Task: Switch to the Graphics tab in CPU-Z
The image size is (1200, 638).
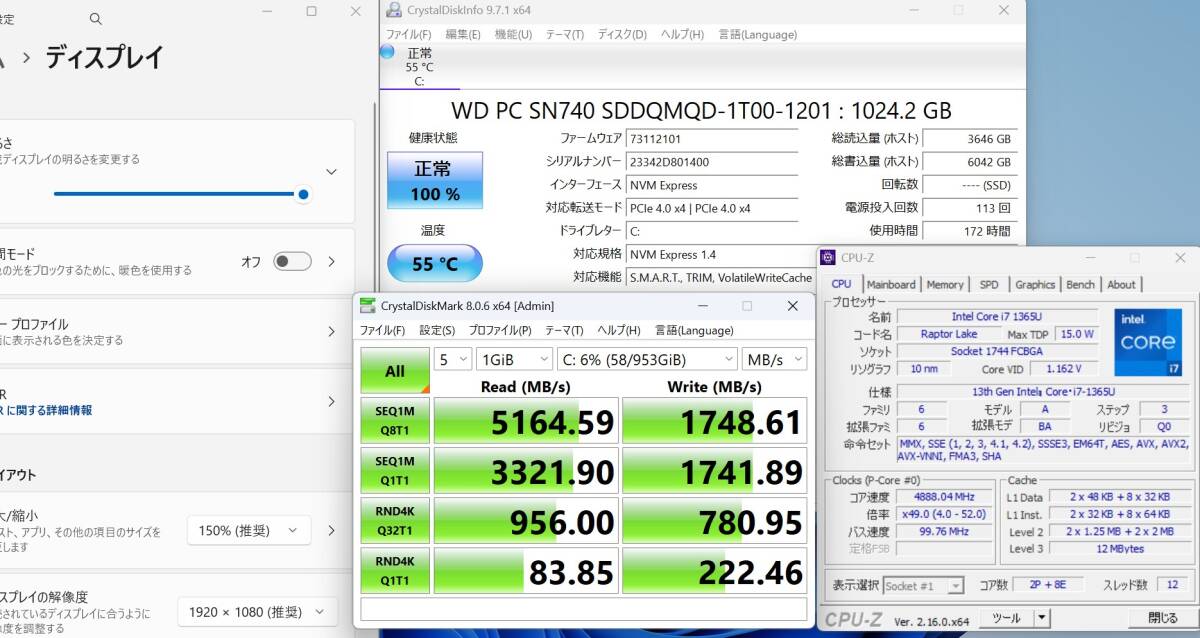Action: (x=1035, y=285)
